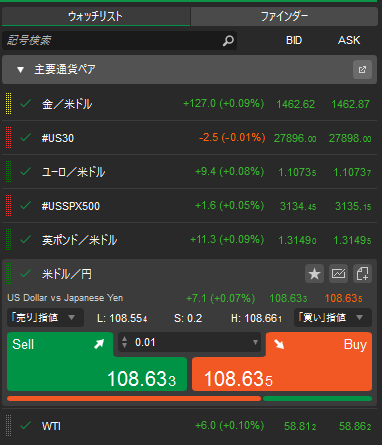Click 金/米ドル bid price 1462.62

coord(296,104)
